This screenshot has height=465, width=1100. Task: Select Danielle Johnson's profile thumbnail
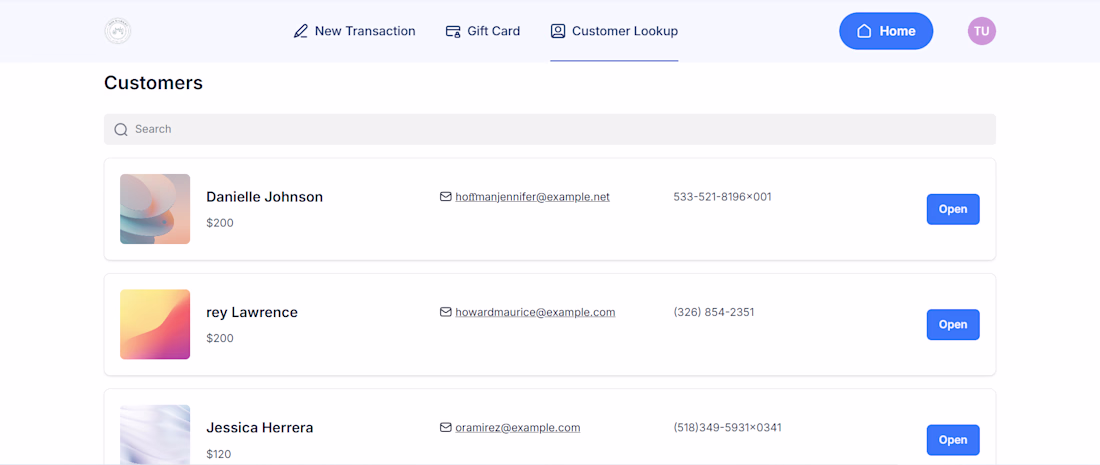point(155,209)
